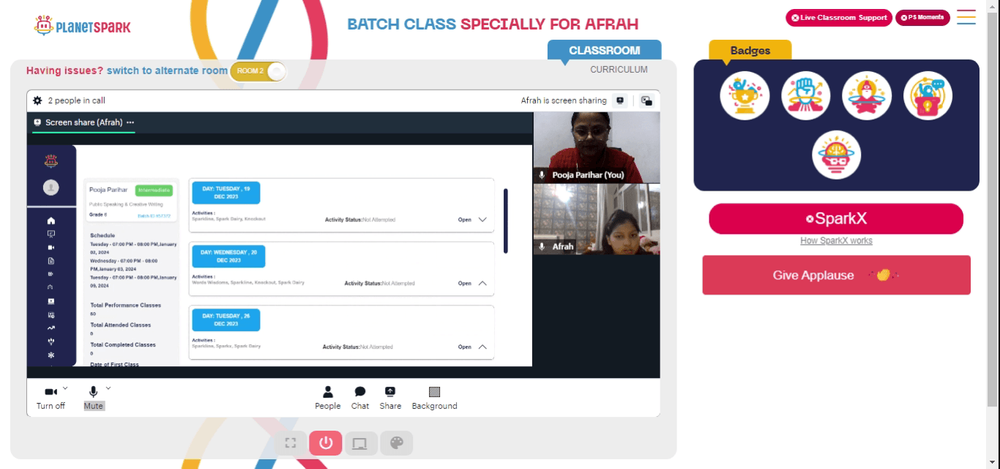Open Background effects

pos(434,398)
